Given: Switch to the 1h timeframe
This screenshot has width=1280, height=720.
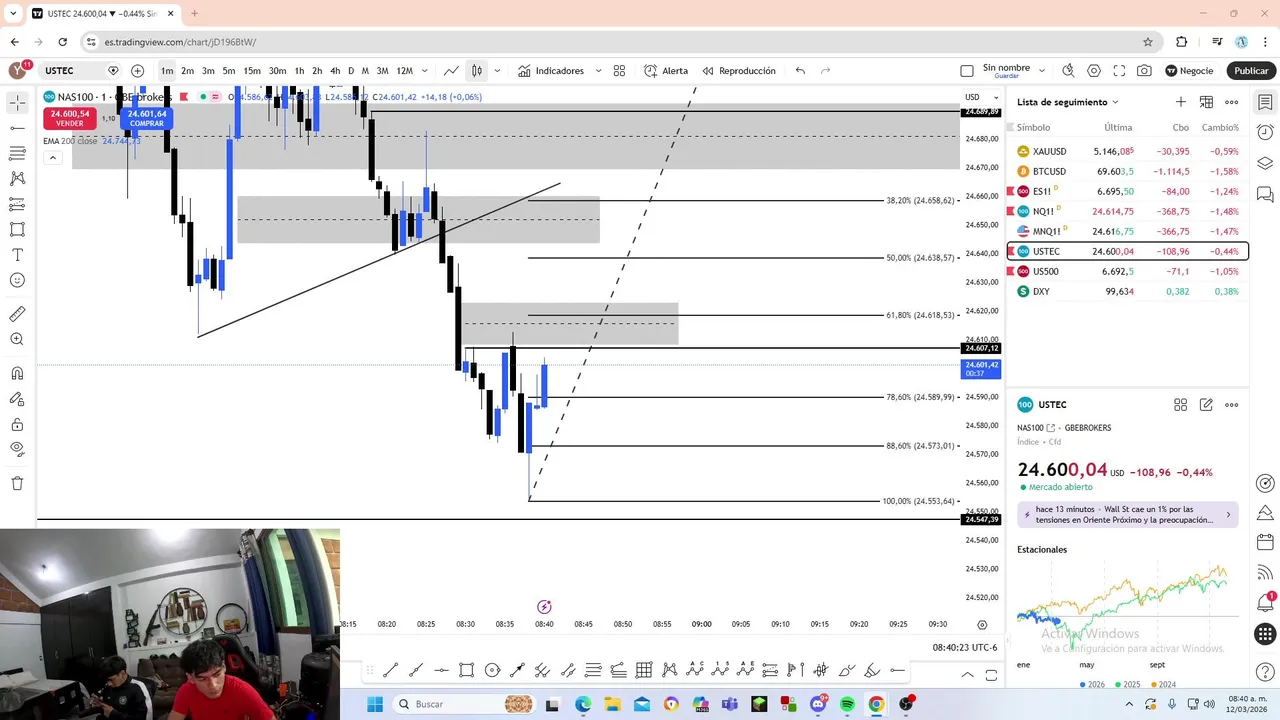Looking at the screenshot, I should click(x=299, y=71).
